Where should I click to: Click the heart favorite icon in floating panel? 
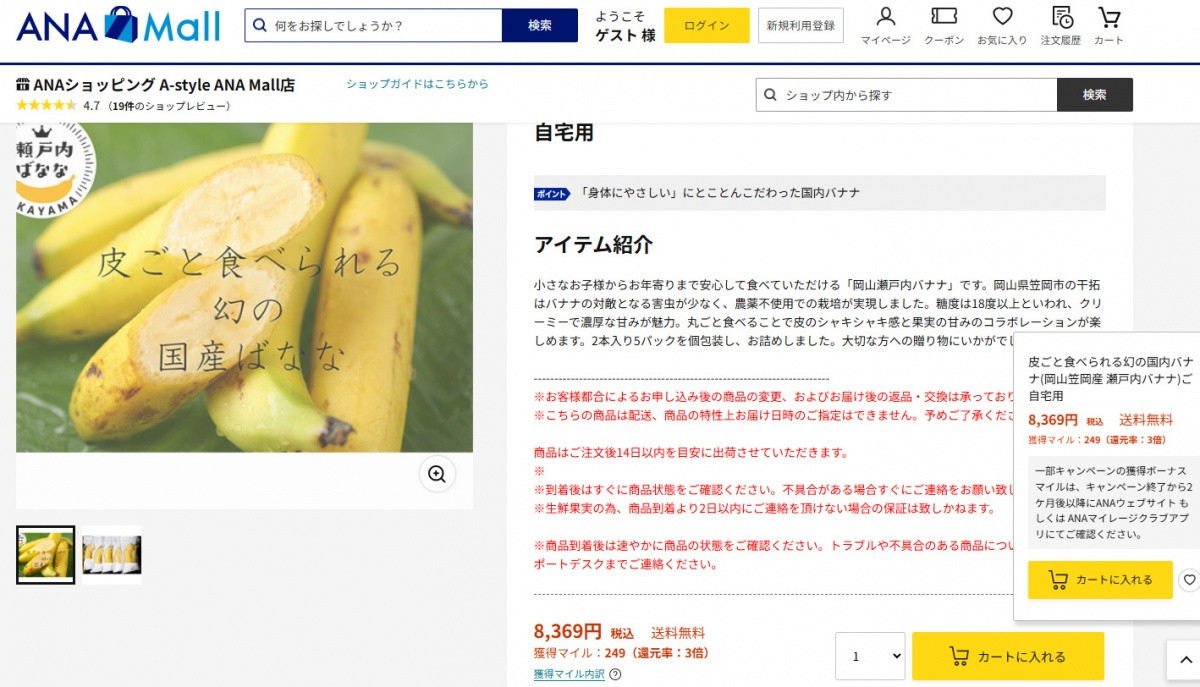coord(1188,580)
